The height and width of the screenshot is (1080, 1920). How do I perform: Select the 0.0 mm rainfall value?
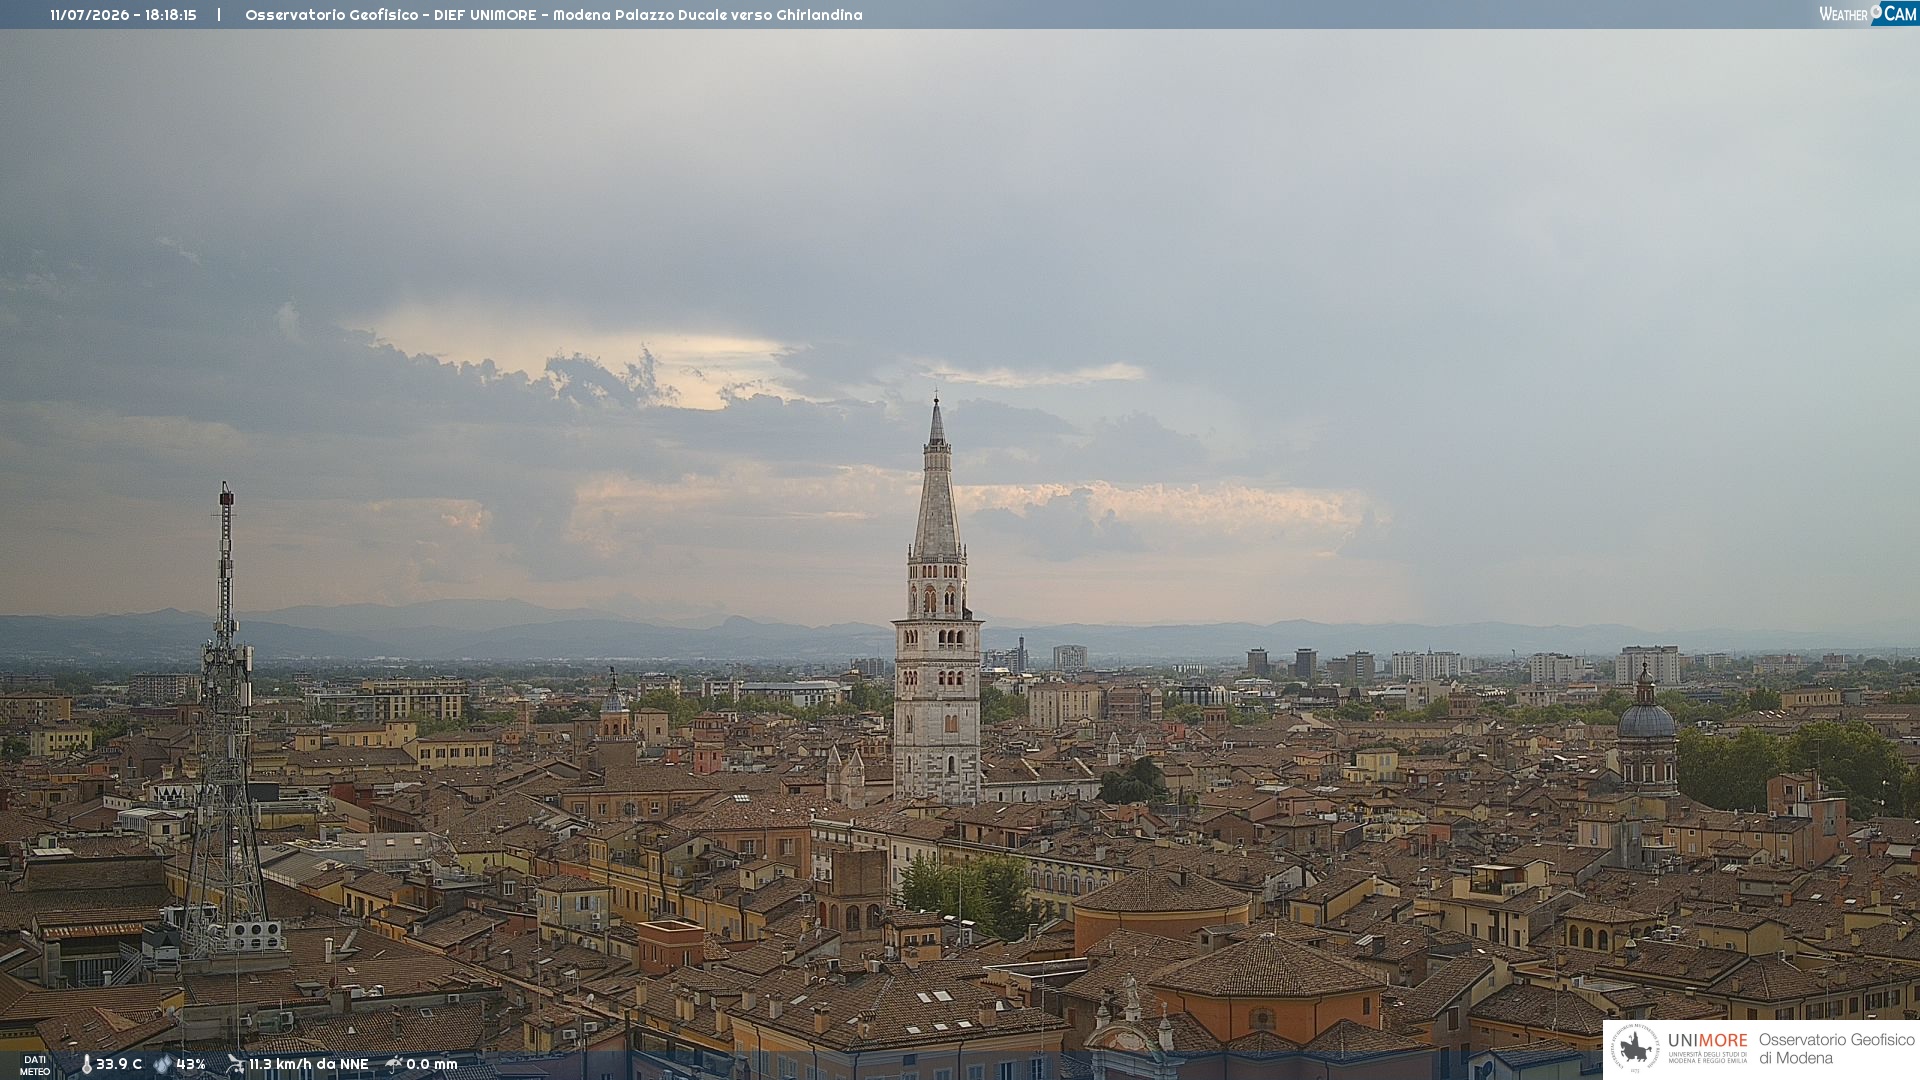[x=431, y=1064]
